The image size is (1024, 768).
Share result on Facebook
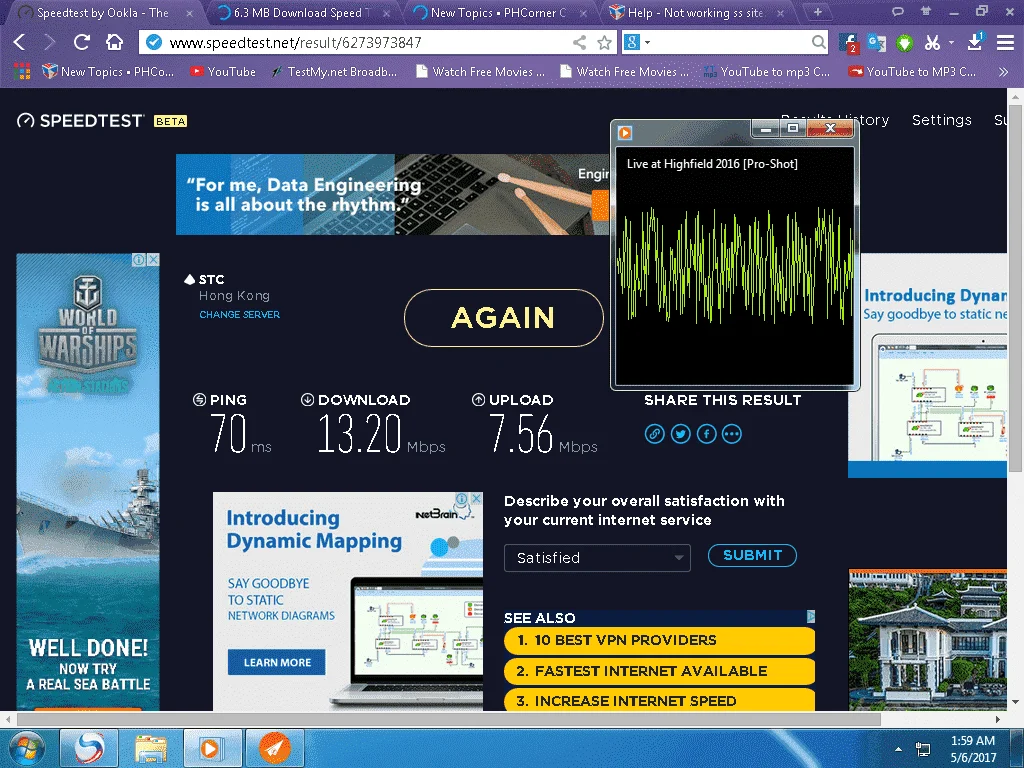[706, 434]
